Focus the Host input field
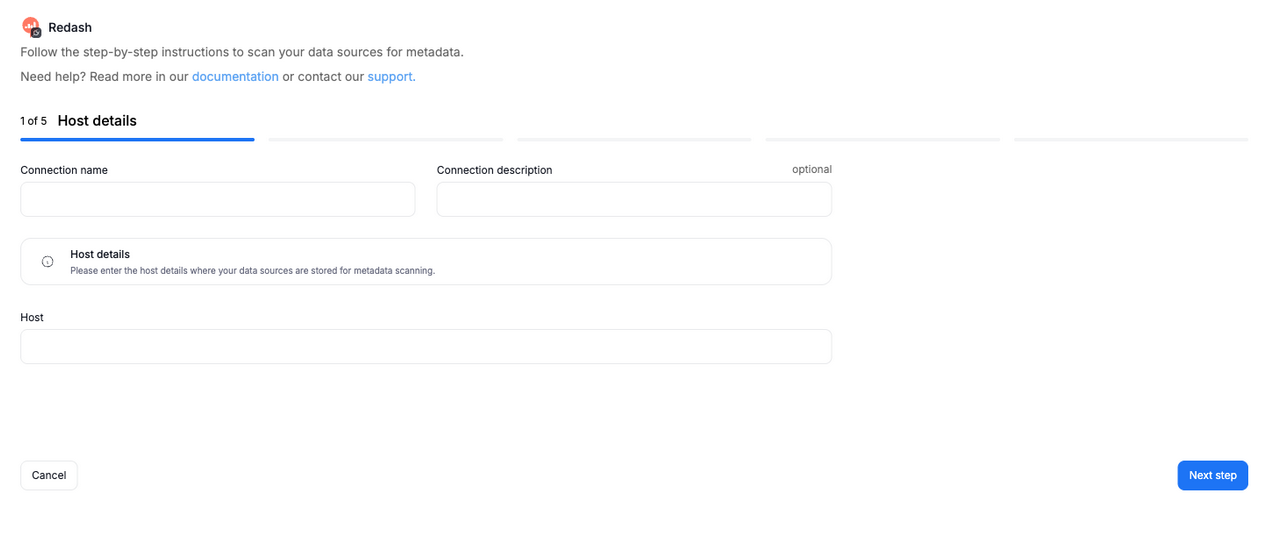Screen dimensions: 1275x559 (x=426, y=346)
